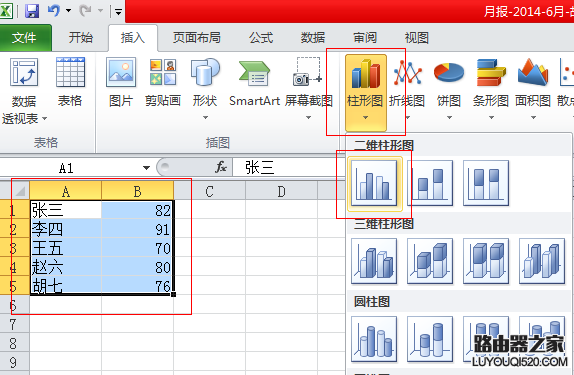Screen dimensions: 574x375
Task: Choose the 2D 100% stacked column chart
Action: click(x=486, y=183)
